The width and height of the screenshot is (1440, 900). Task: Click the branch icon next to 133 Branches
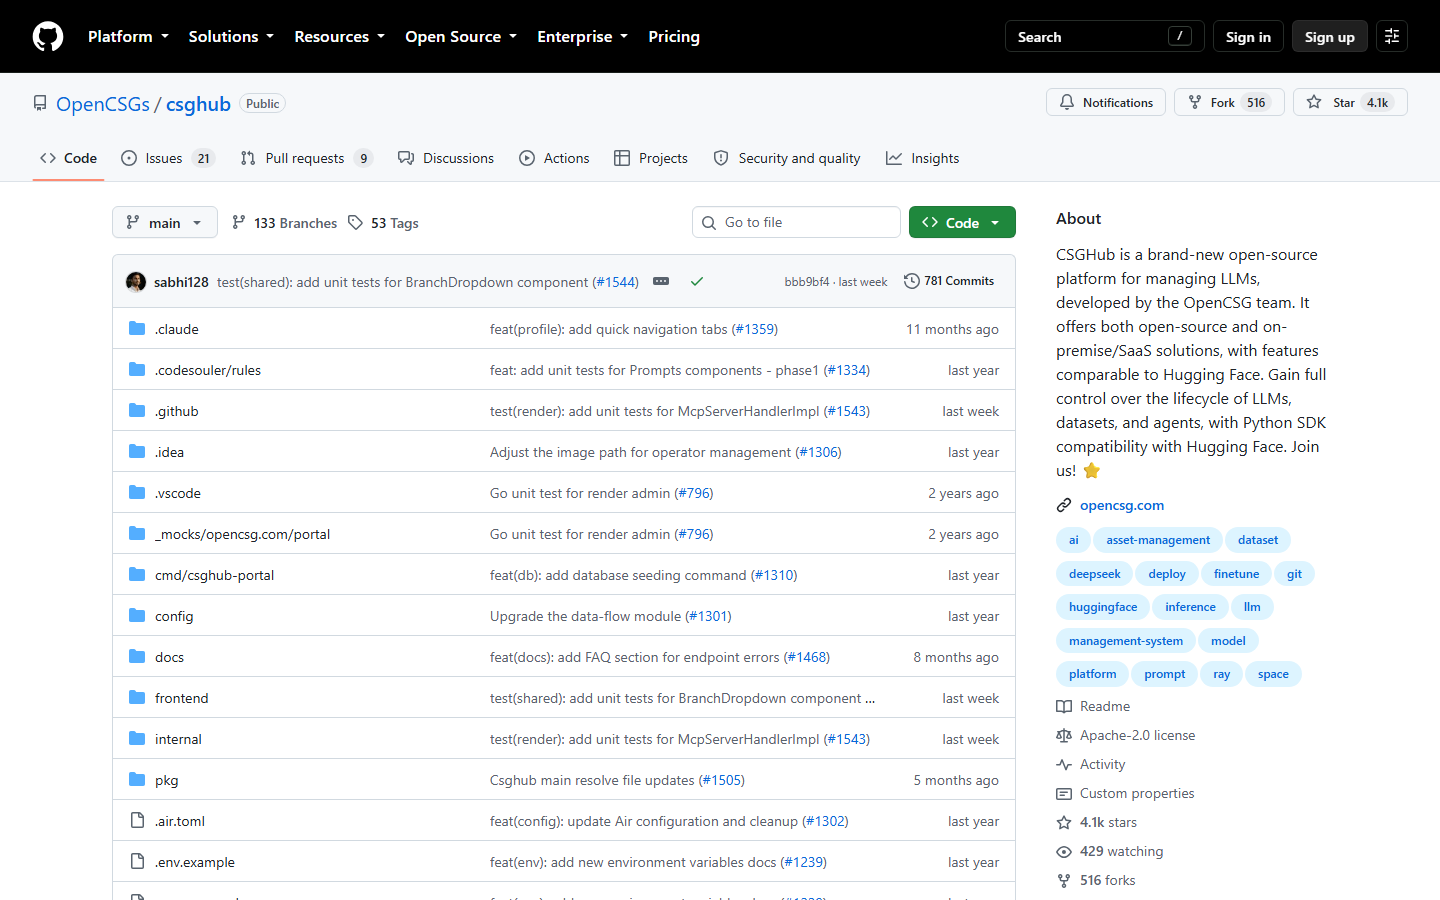(239, 223)
